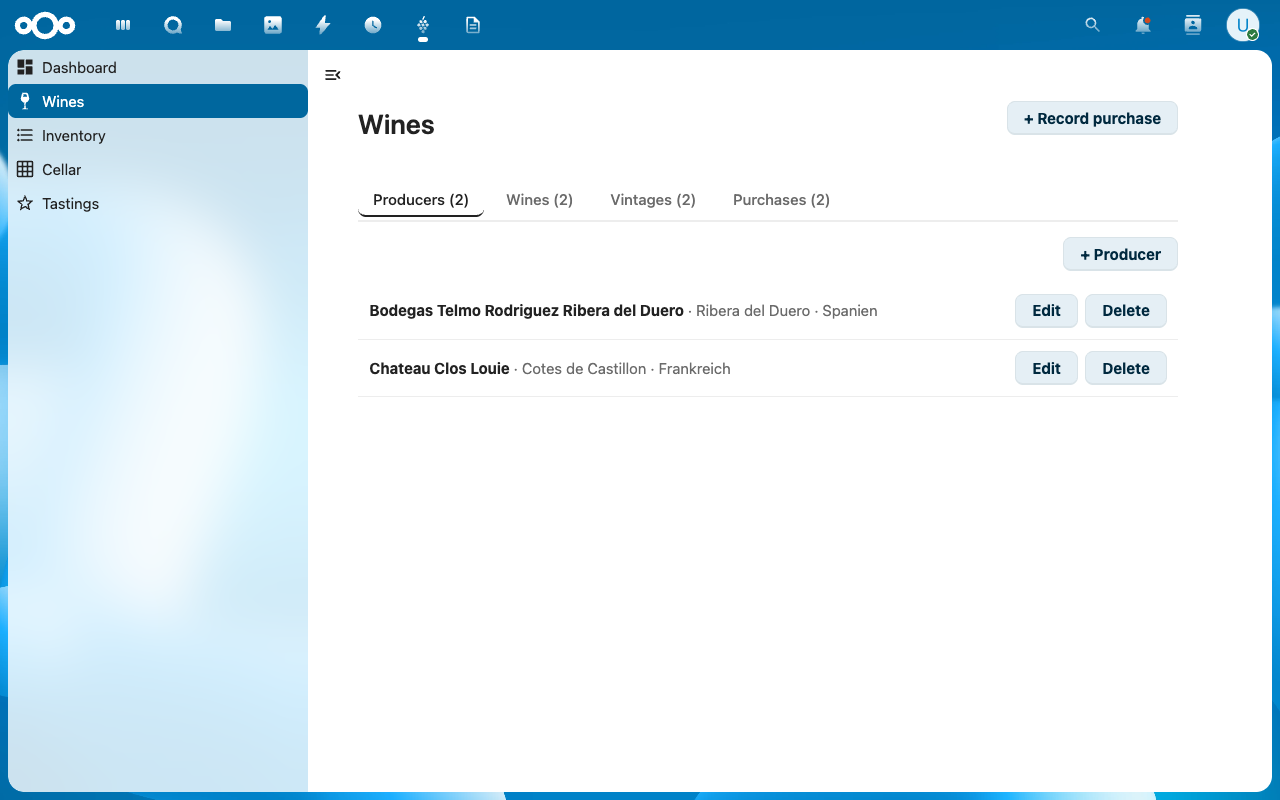
Task: Open the document notes icon in top bar
Action: 473,25
